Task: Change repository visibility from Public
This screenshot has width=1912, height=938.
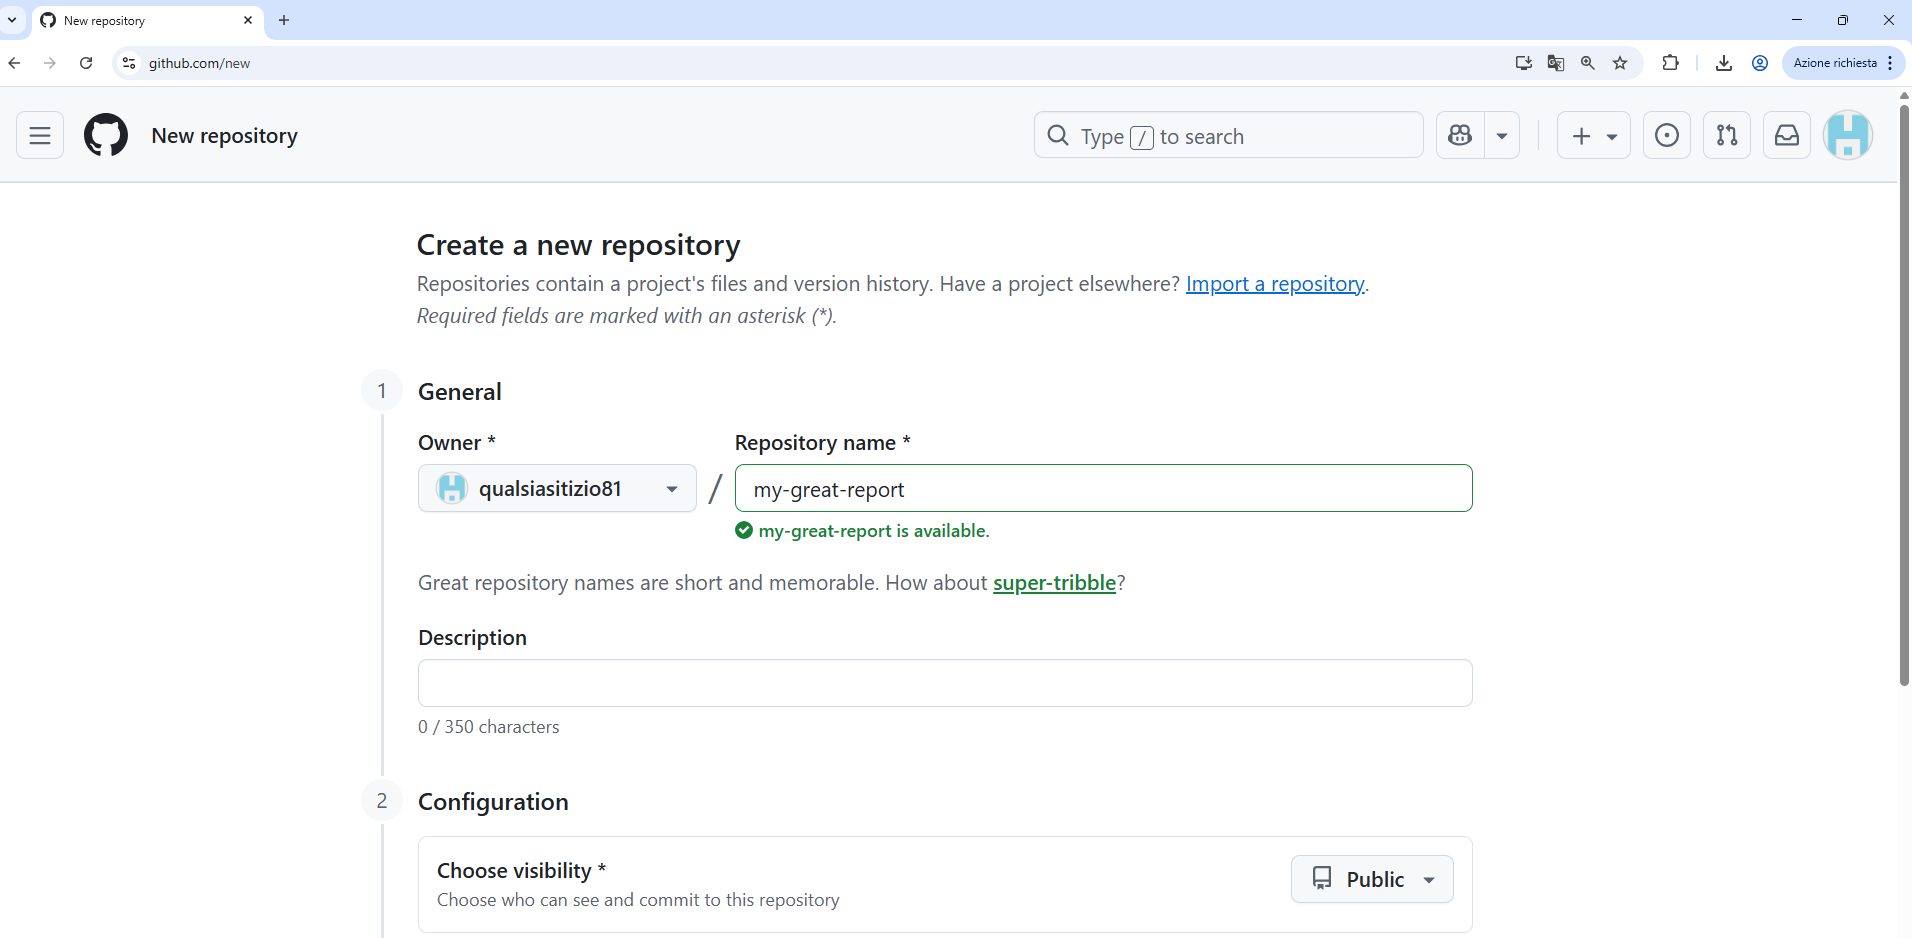Action: click(1371, 879)
